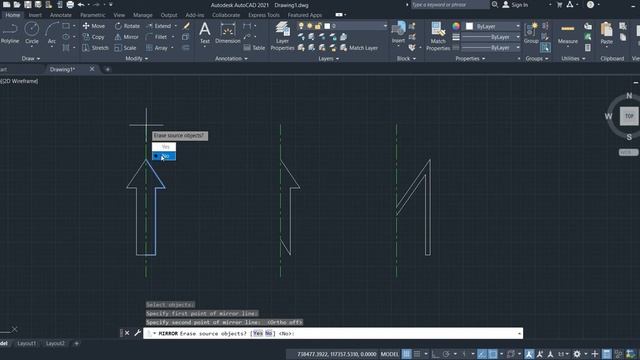Viewport: 640px width, 360px height.
Task: Click Match Properties
Action: (438, 36)
